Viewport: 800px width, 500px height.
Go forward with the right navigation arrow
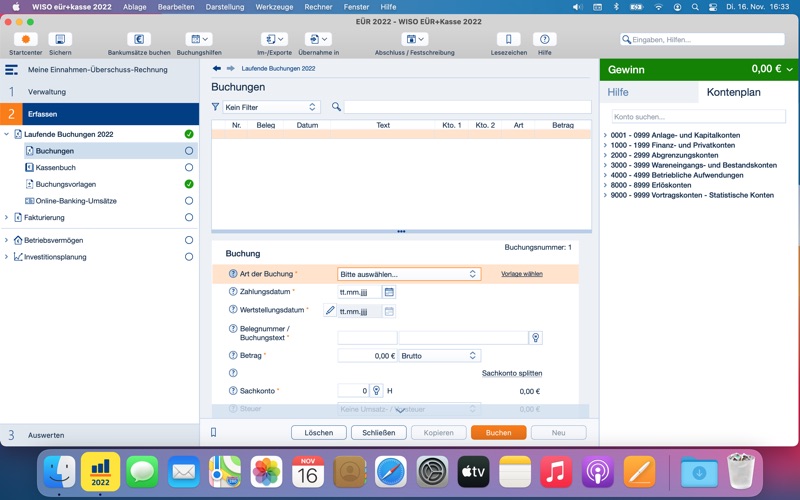231,68
